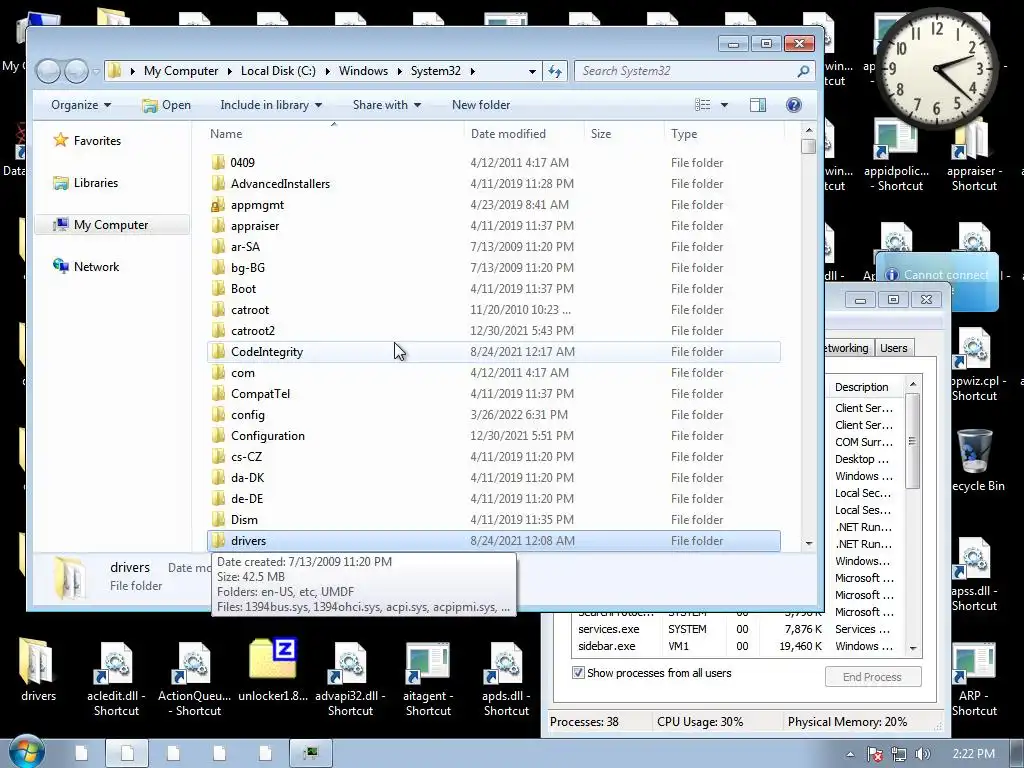Select advapi32.dll shortcut on desktop
The height and width of the screenshot is (768, 1024).
coord(350,677)
